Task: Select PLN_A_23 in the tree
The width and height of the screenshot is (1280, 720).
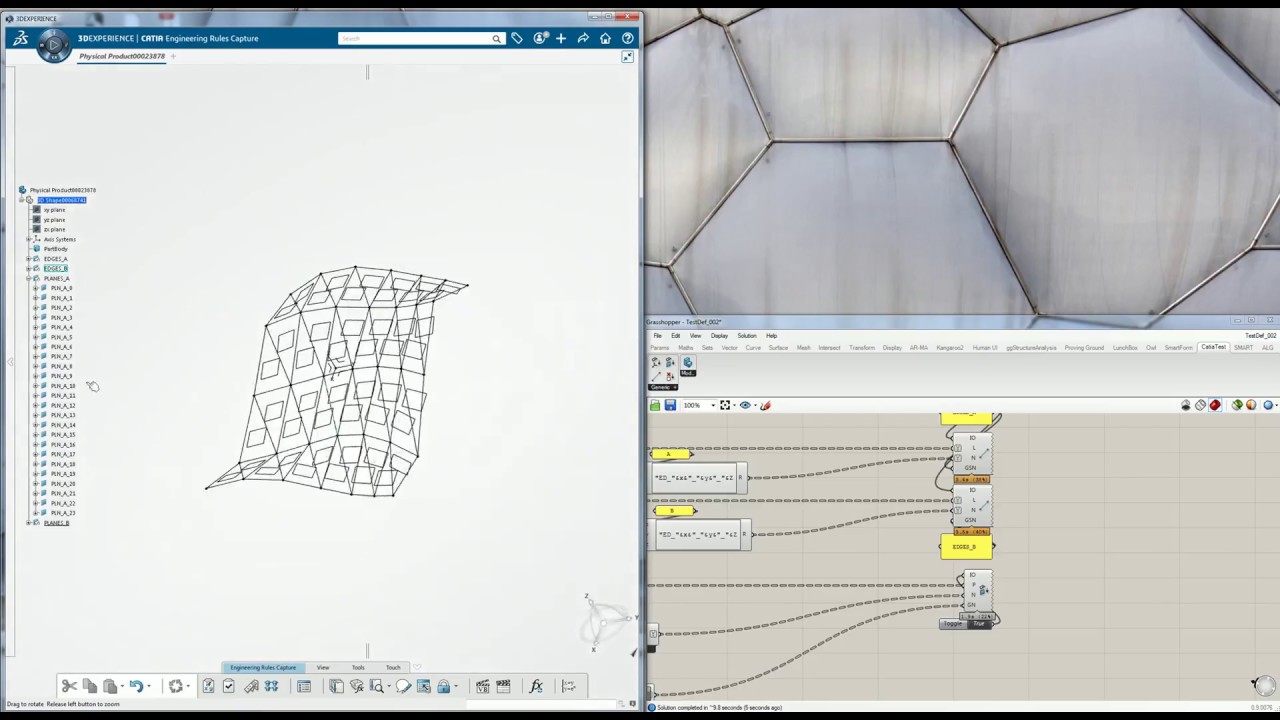Action: (63, 513)
